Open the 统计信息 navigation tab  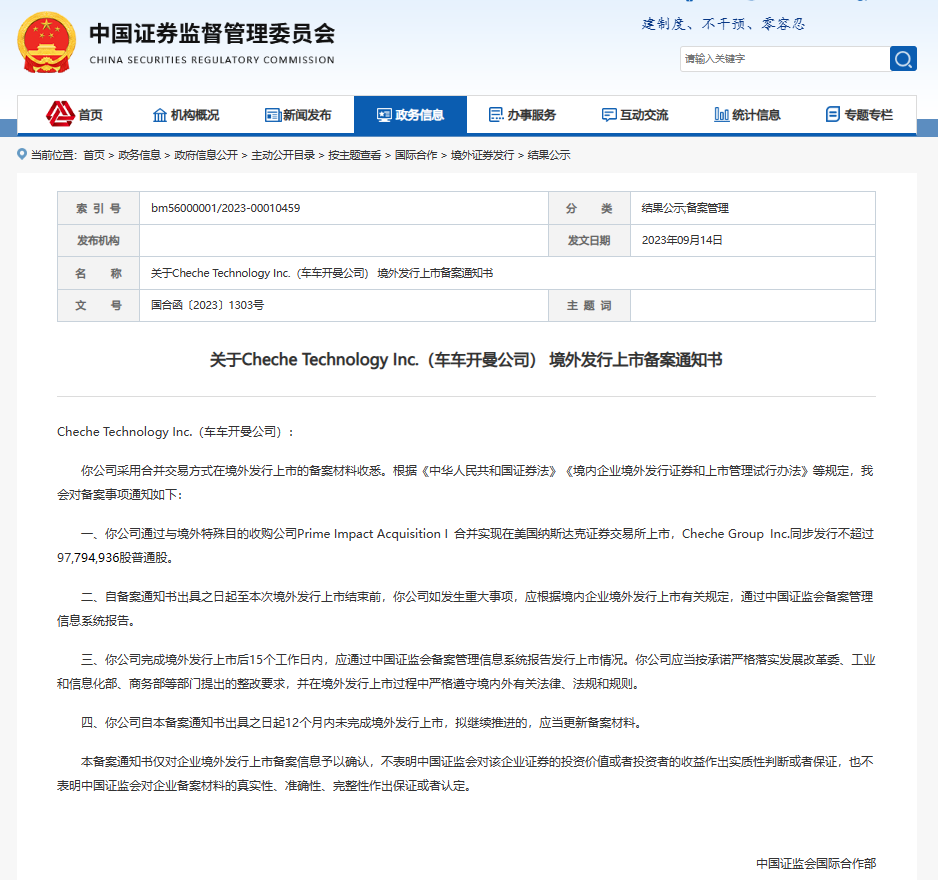click(747, 115)
